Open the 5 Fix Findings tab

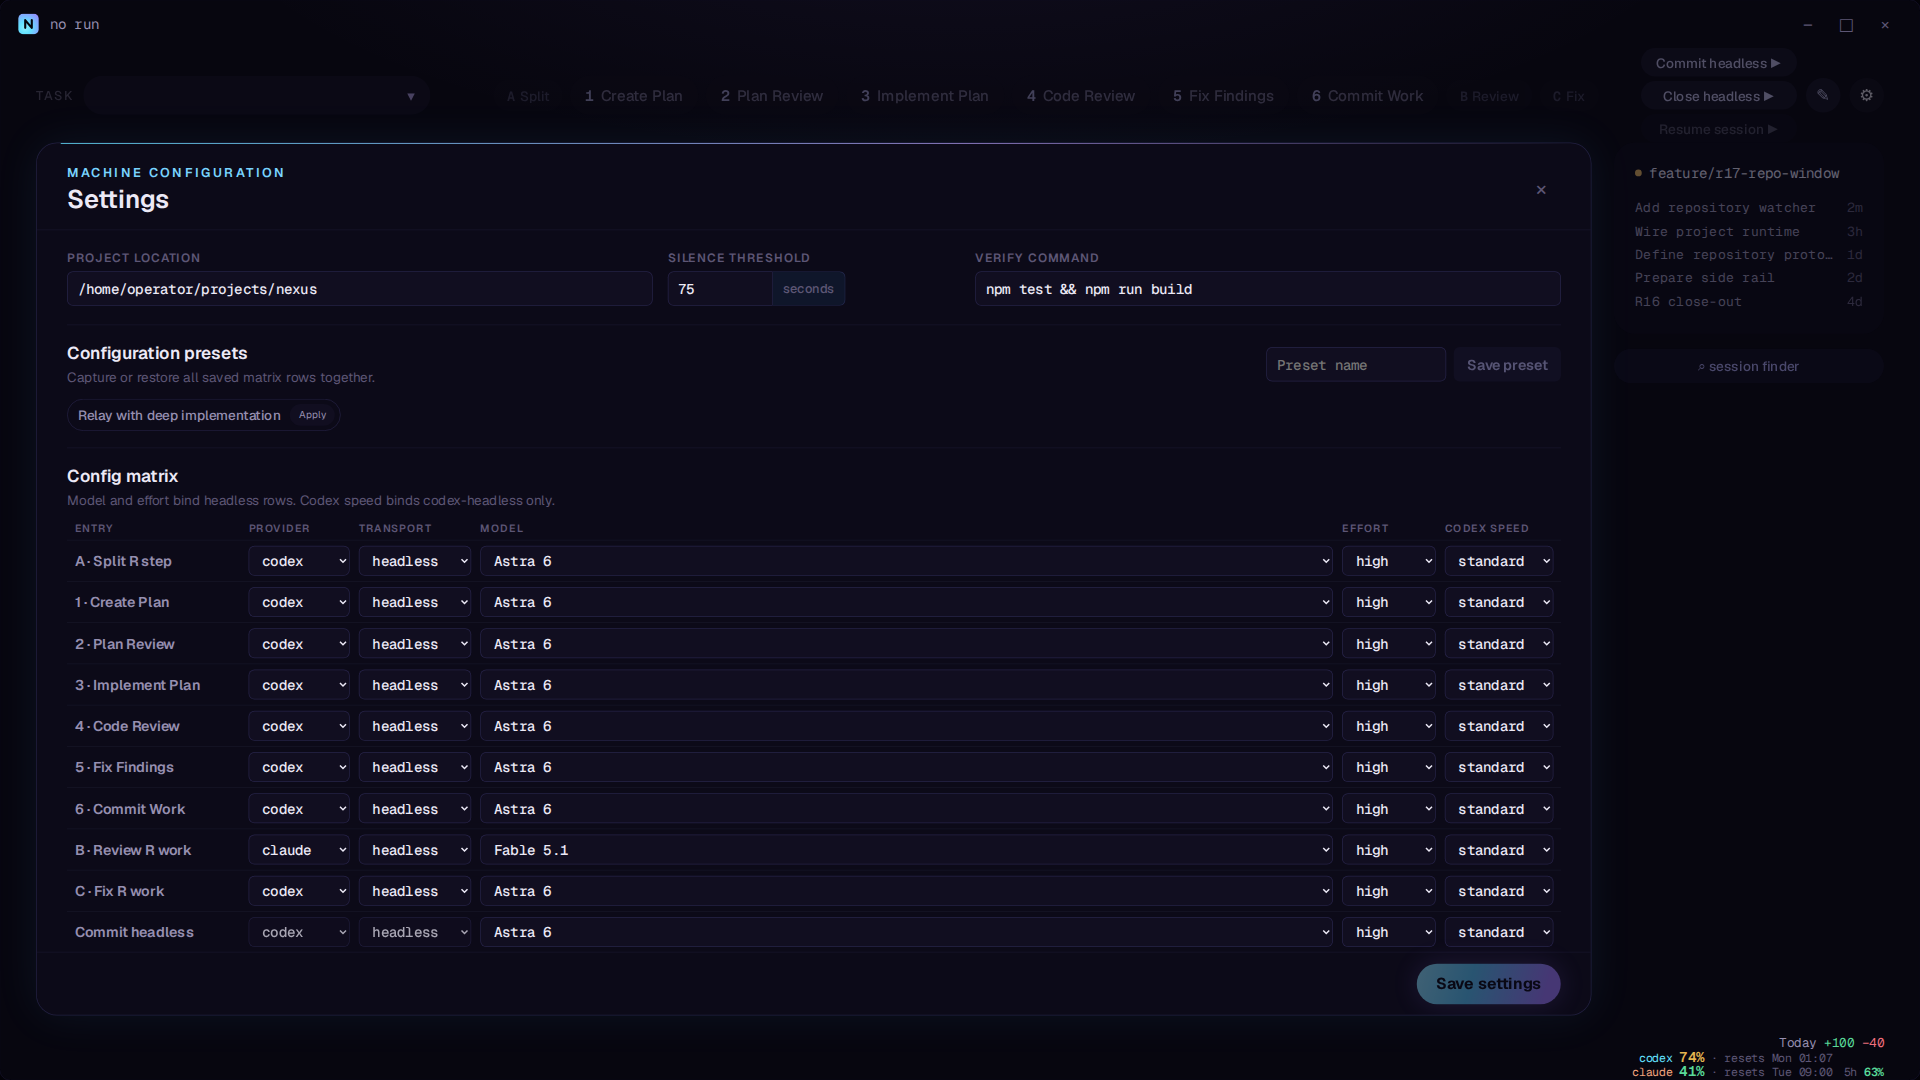(x=1223, y=96)
